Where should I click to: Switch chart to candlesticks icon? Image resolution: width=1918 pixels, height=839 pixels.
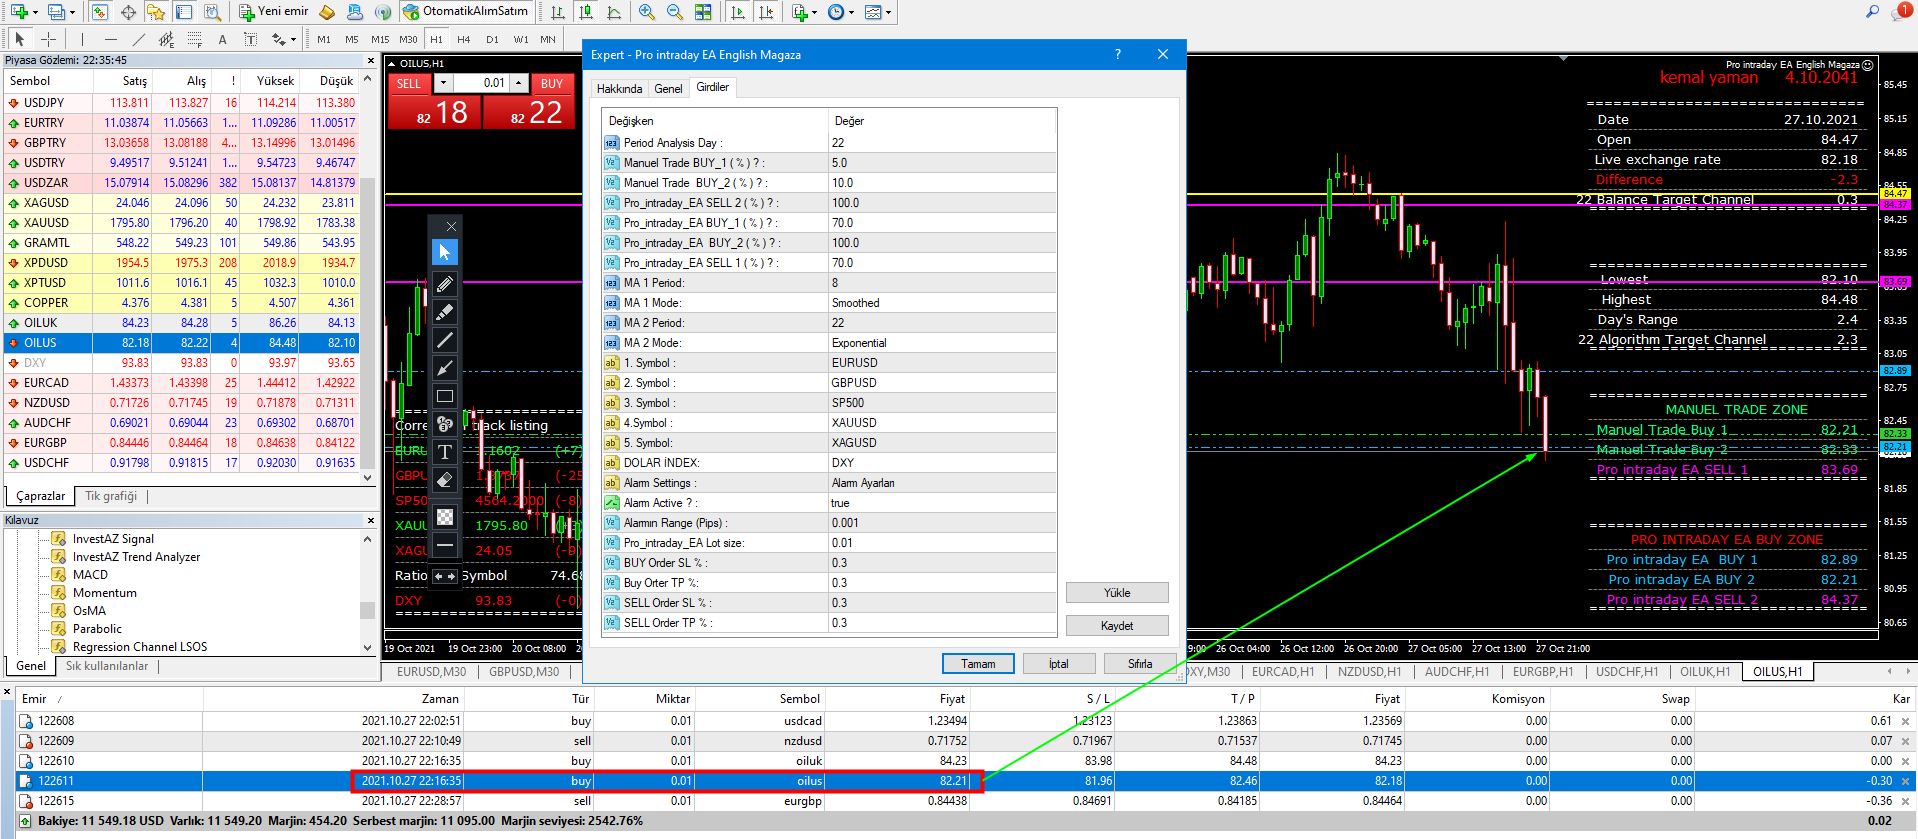(586, 12)
